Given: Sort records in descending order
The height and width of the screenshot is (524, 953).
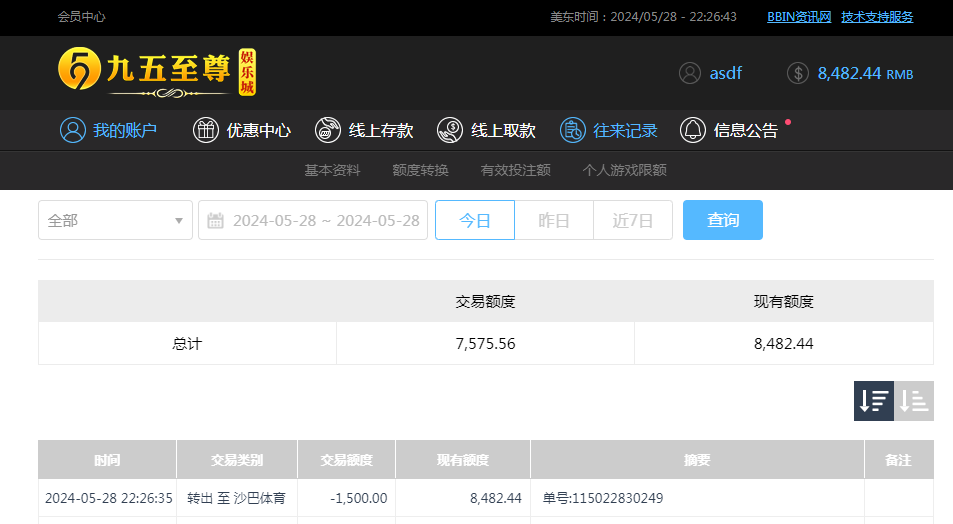Looking at the screenshot, I should tap(873, 401).
